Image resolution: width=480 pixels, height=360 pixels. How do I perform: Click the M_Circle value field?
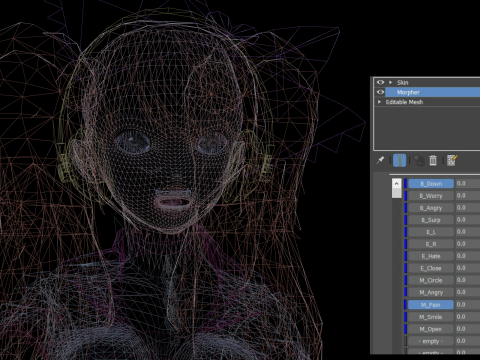468,280
